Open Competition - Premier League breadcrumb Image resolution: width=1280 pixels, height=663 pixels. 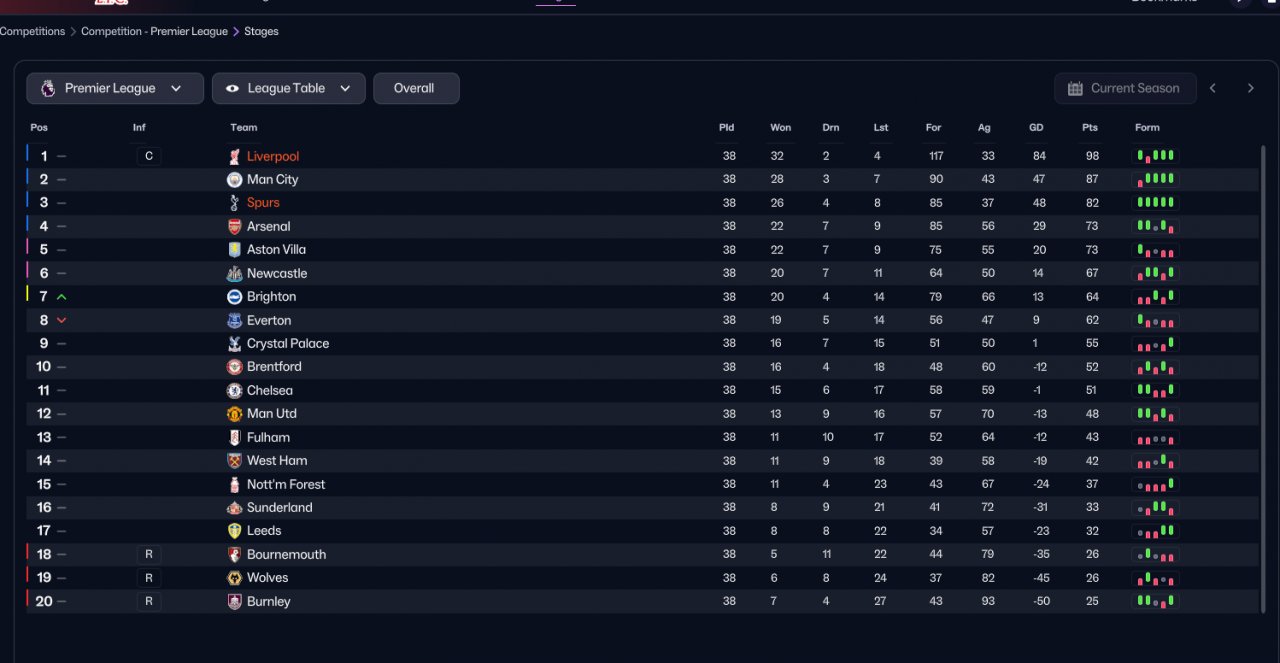(x=154, y=31)
